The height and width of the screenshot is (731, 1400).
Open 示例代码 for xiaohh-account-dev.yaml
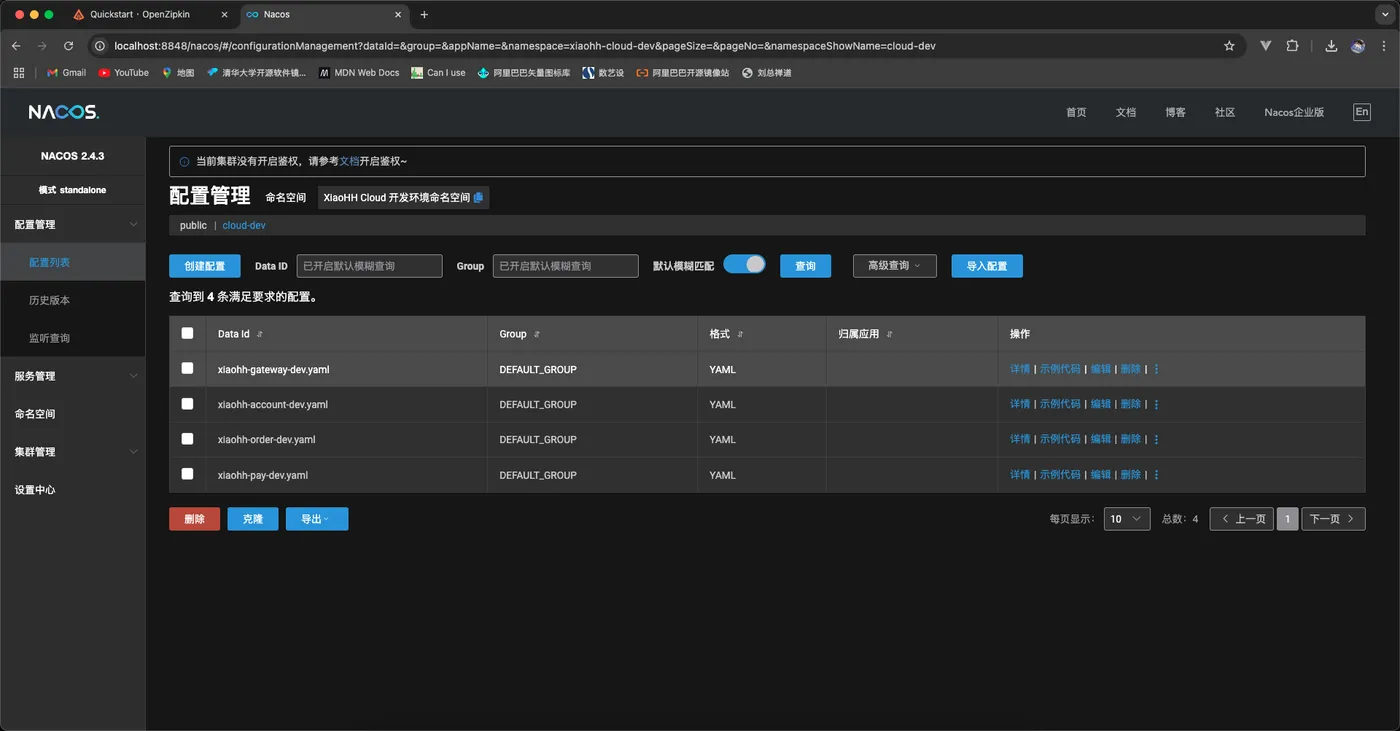pyautogui.click(x=1060, y=404)
